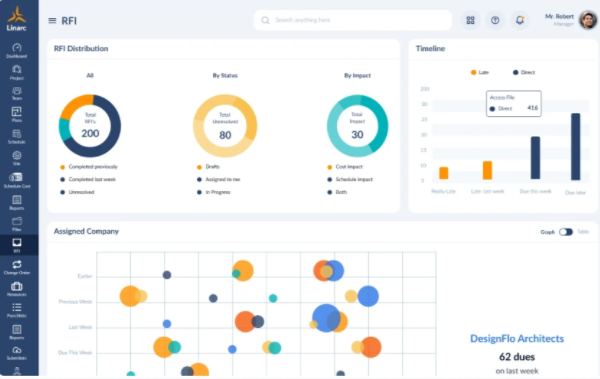600x379 pixels.
Task: Click the 'Last Week' axis label
Action: [x=80, y=327]
